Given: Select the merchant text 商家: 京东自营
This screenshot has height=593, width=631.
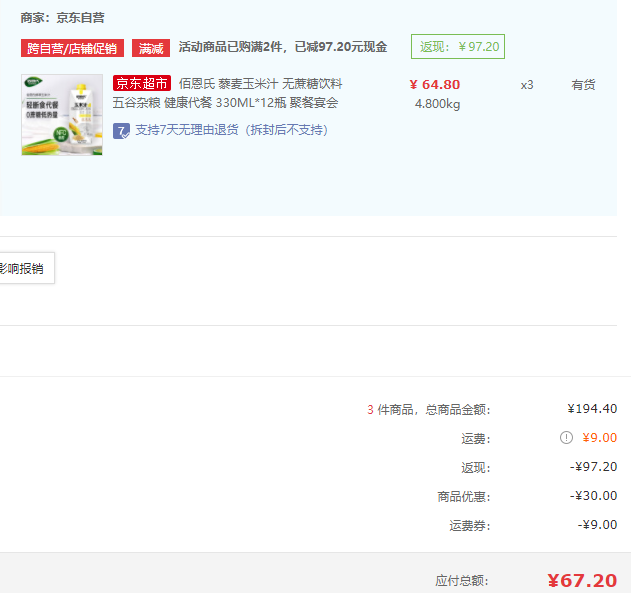Looking at the screenshot, I should coord(63,18).
